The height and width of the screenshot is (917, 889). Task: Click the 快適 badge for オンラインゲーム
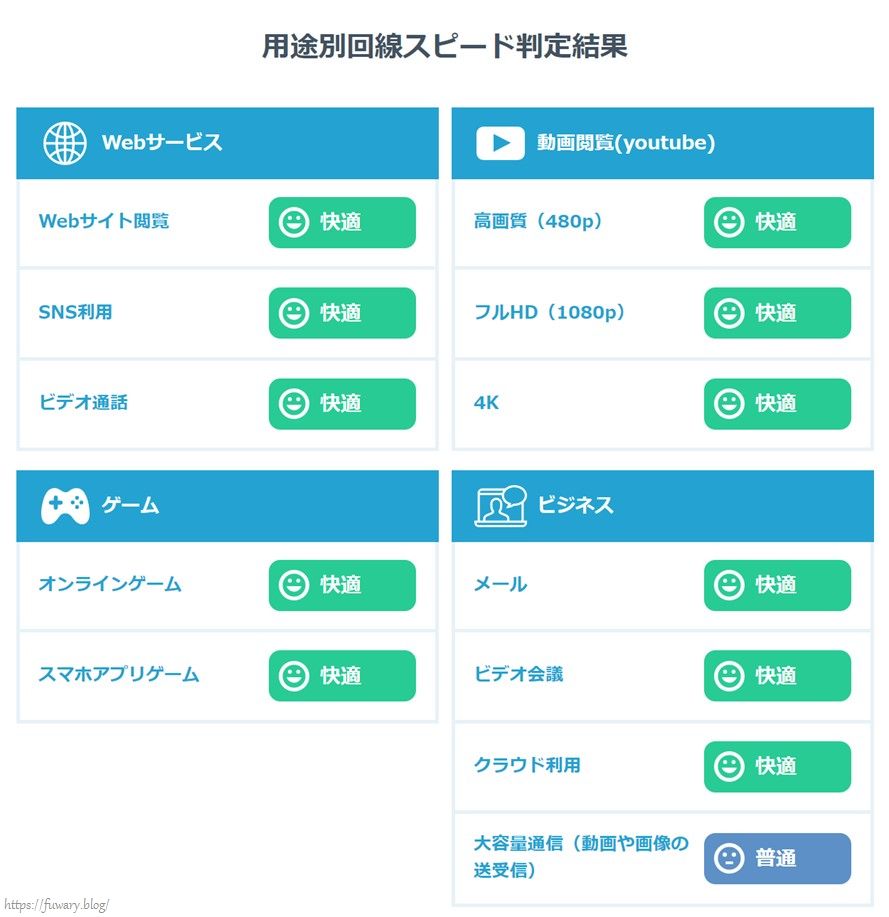pos(342,585)
